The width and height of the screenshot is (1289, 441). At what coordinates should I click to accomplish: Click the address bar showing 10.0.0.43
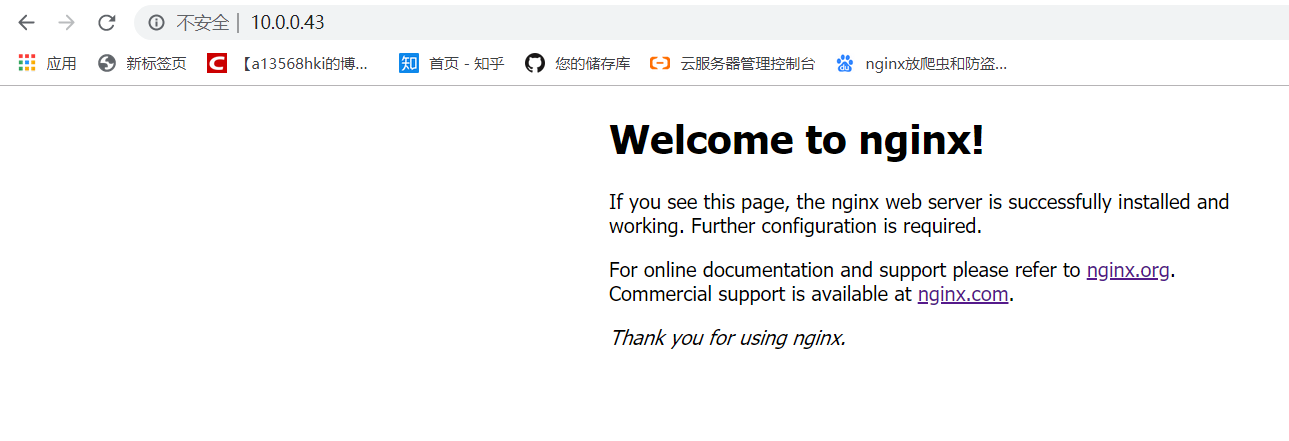711,22
